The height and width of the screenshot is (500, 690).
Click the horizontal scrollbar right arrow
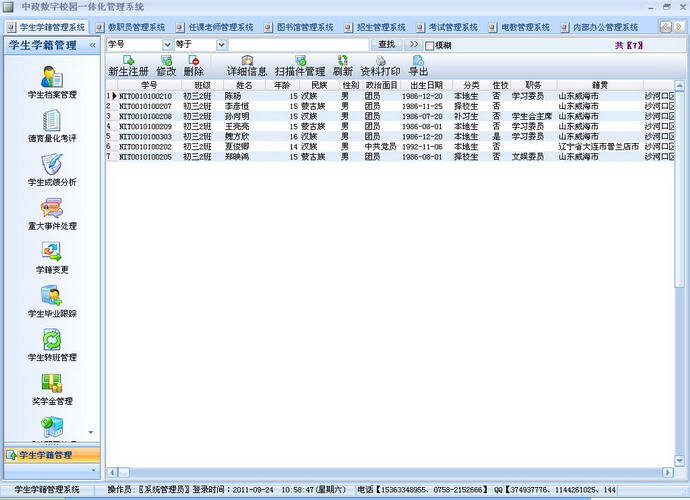(668, 473)
